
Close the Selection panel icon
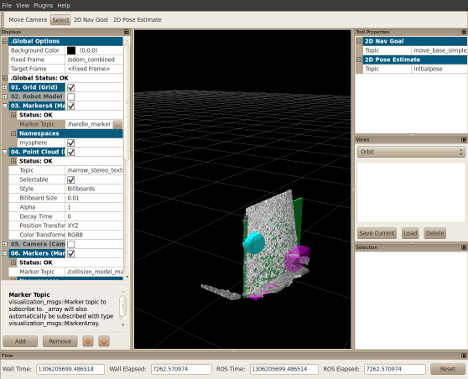(x=464, y=247)
